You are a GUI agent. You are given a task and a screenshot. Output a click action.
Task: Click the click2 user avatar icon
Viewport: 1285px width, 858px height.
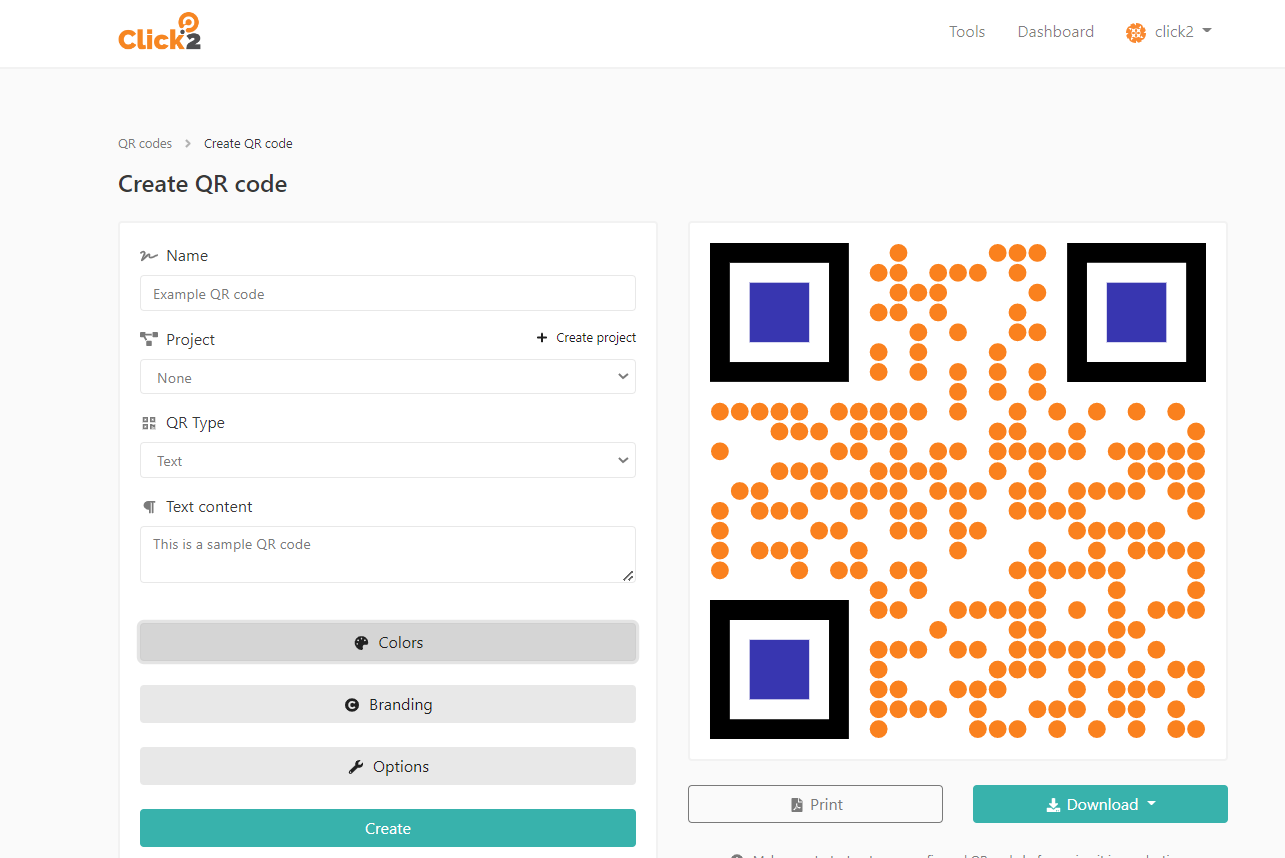click(x=1135, y=32)
